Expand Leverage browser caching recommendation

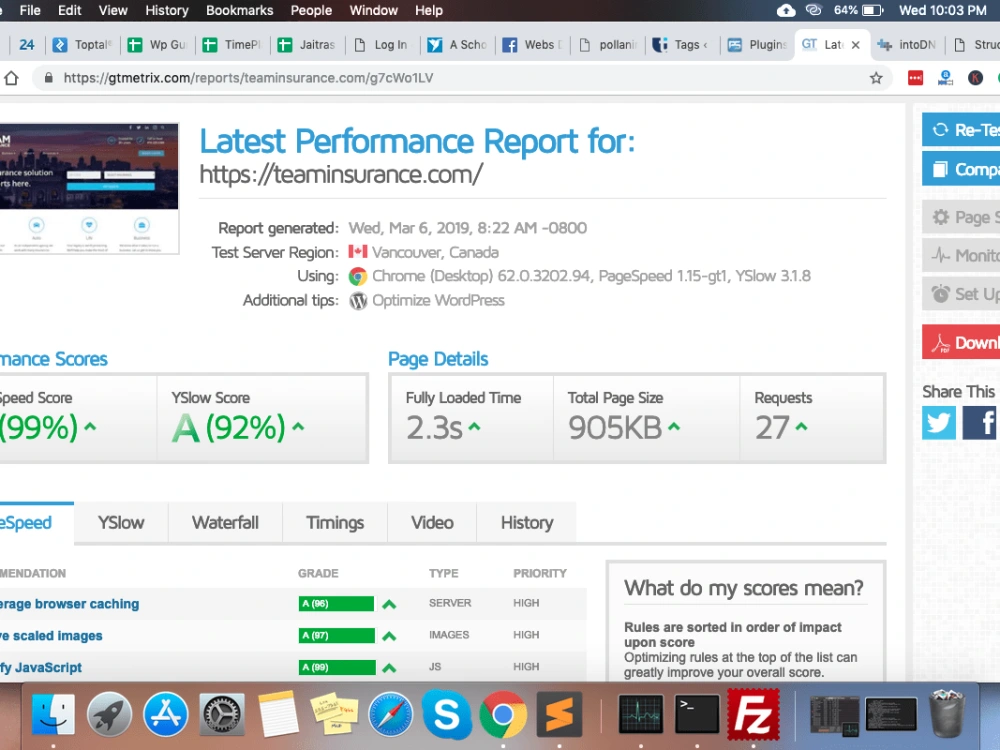(x=70, y=604)
